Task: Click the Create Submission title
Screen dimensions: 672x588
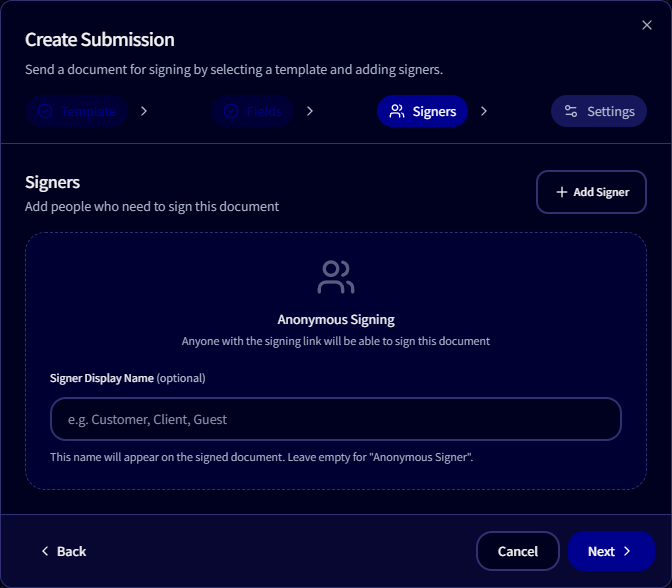Action: point(100,40)
